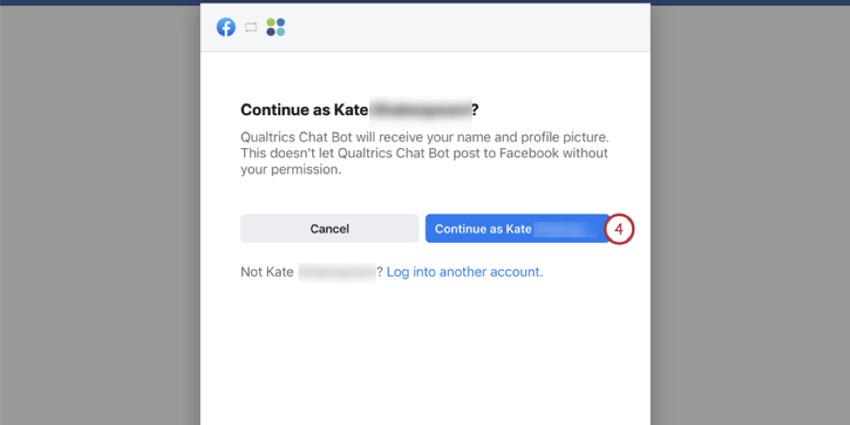Select the blue dot in Qualtrics logo
Screen dimensions: 850x425
pos(280,23)
